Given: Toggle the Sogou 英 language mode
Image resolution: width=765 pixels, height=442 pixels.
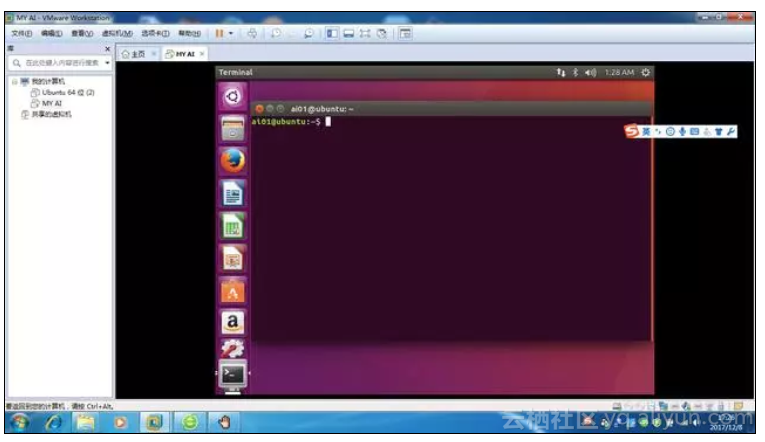Looking at the screenshot, I should (646, 131).
